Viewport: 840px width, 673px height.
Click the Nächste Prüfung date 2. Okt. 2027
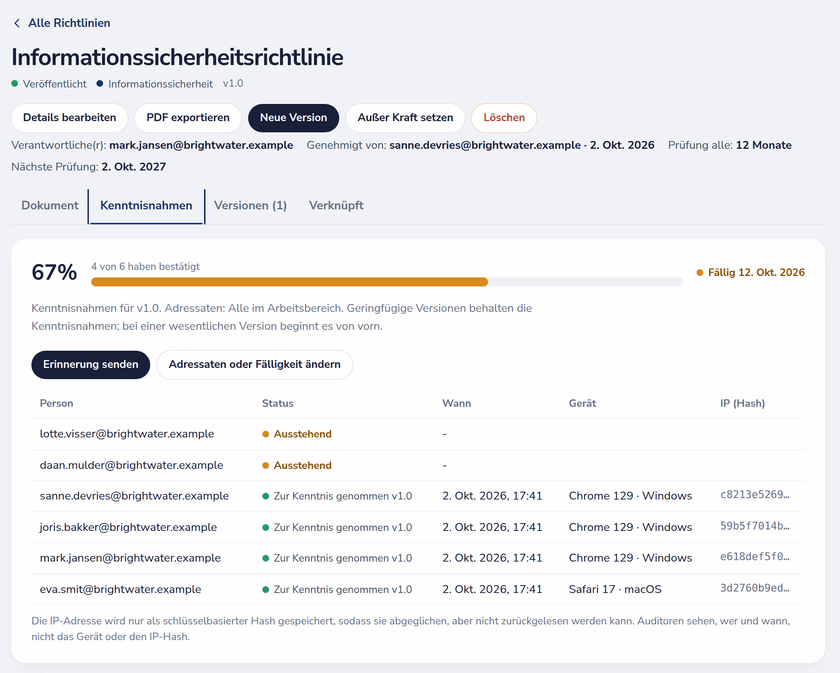click(133, 167)
